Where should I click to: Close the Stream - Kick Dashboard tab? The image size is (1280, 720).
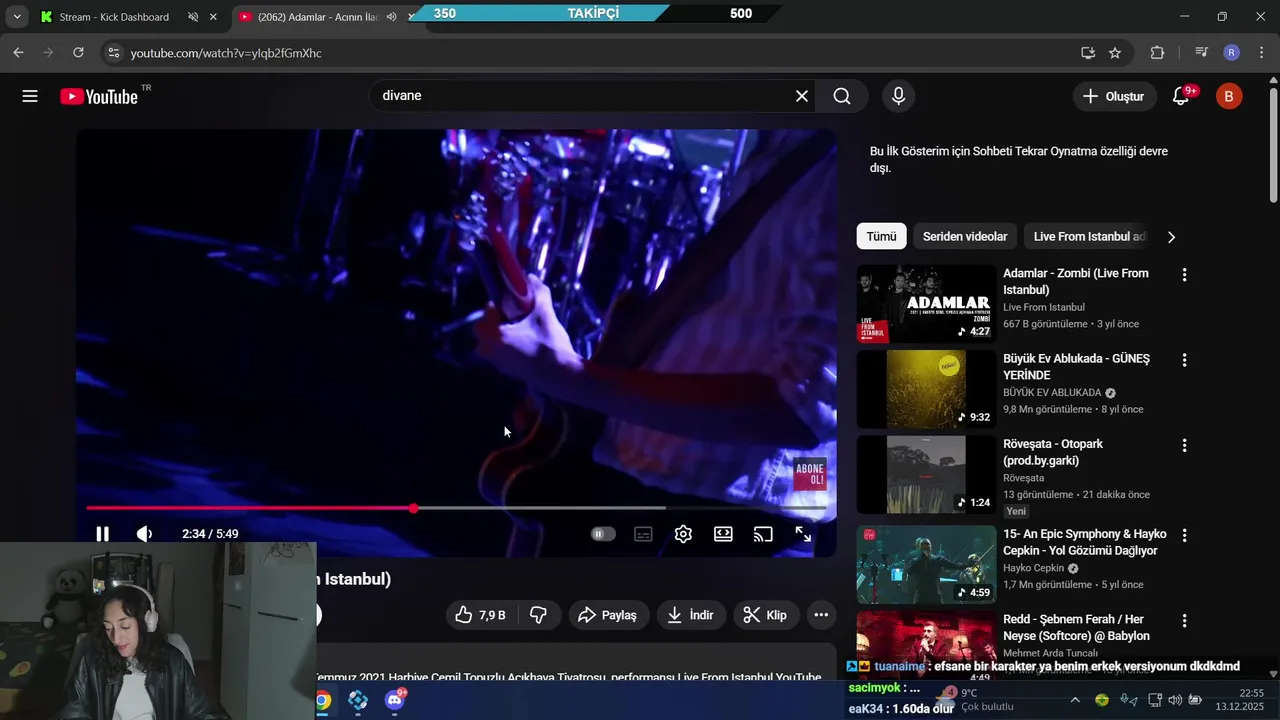(213, 17)
